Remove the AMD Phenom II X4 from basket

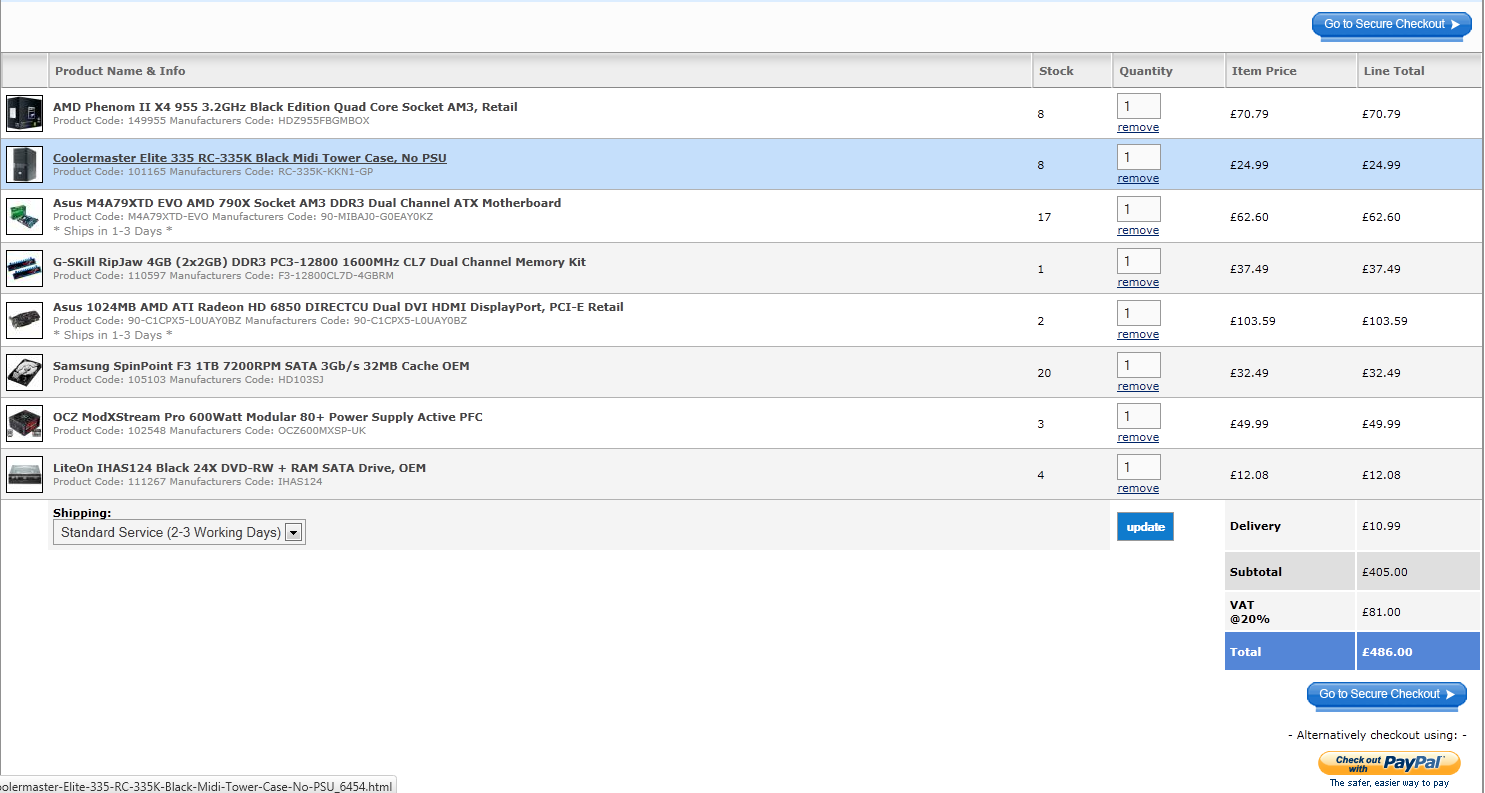1138,128
